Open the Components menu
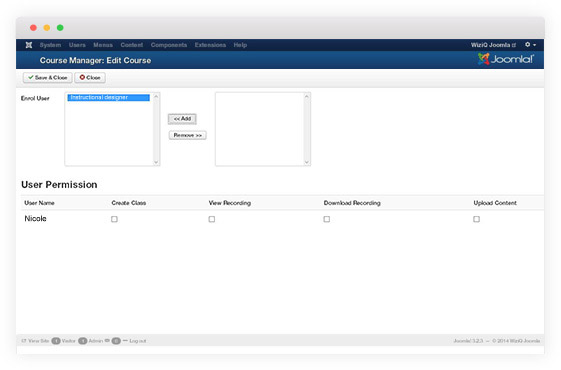Viewport: 561px width, 370px height. [x=169, y=45]
